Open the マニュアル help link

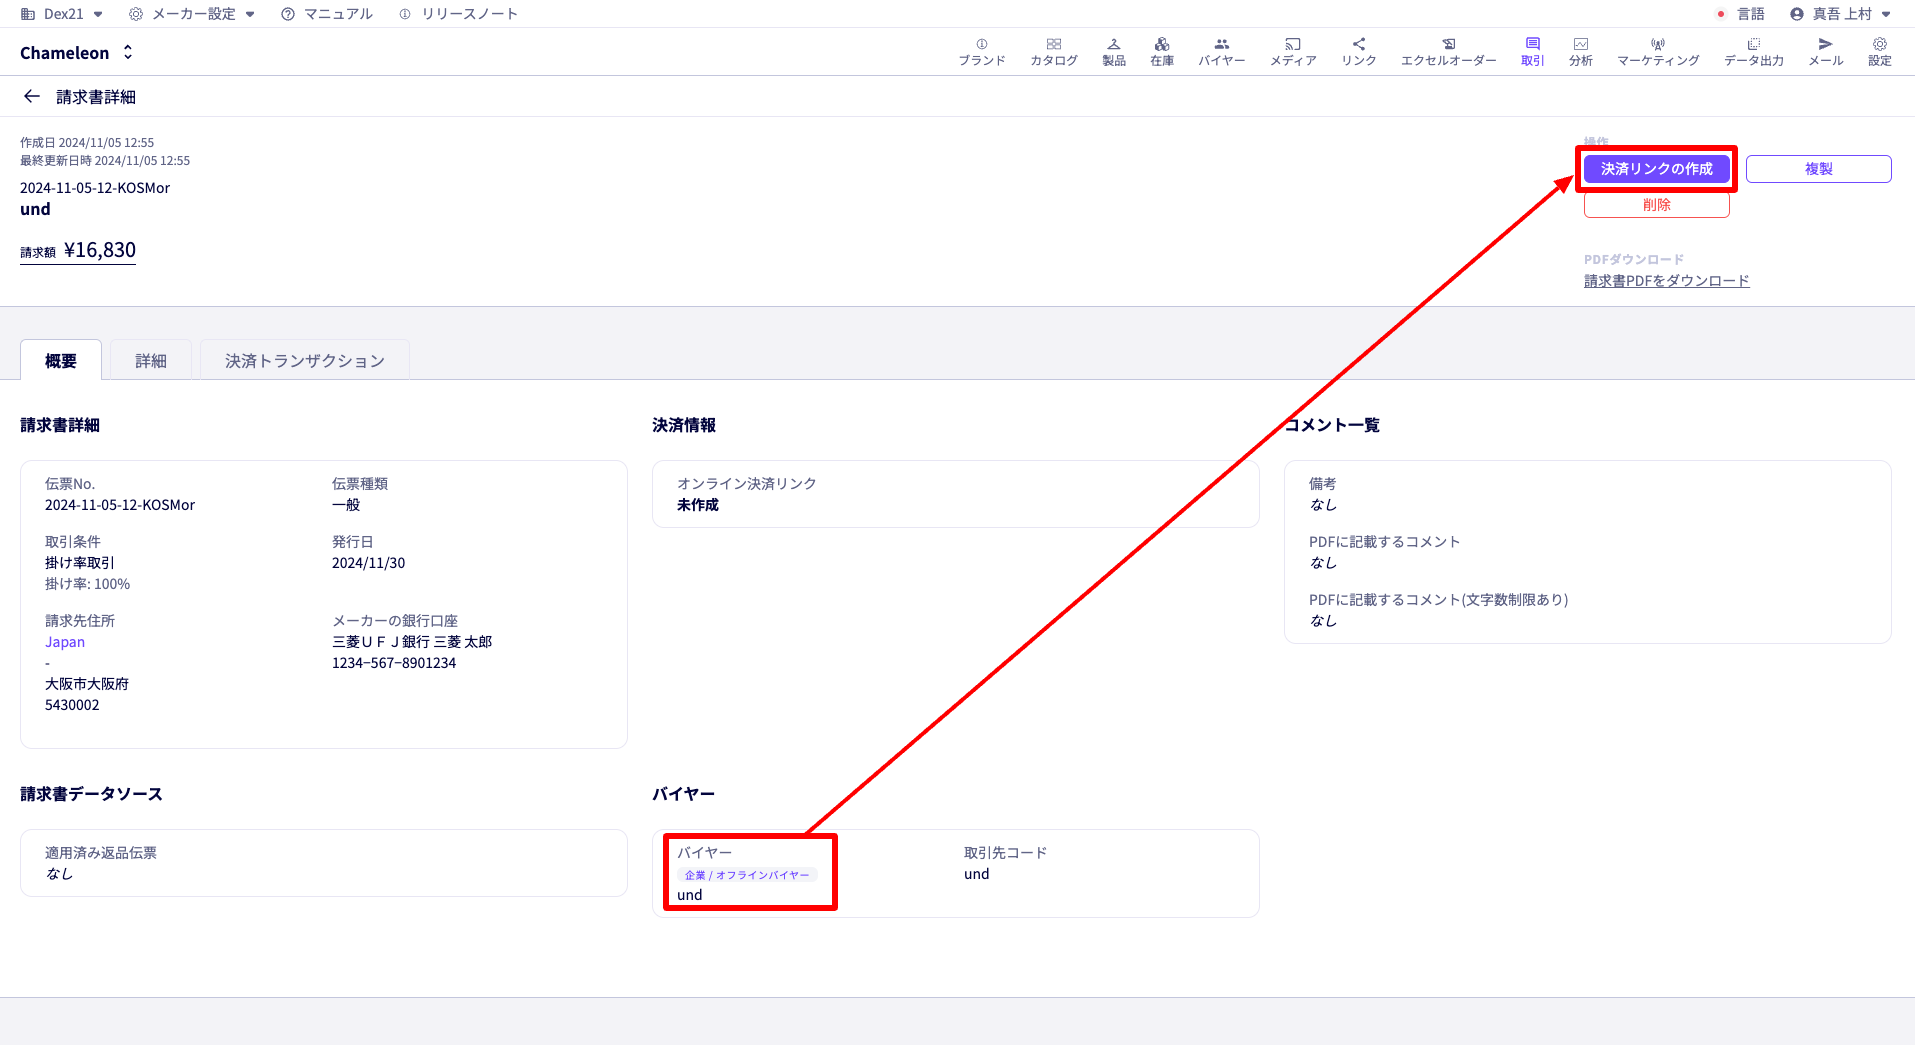(x=327, y=14)
